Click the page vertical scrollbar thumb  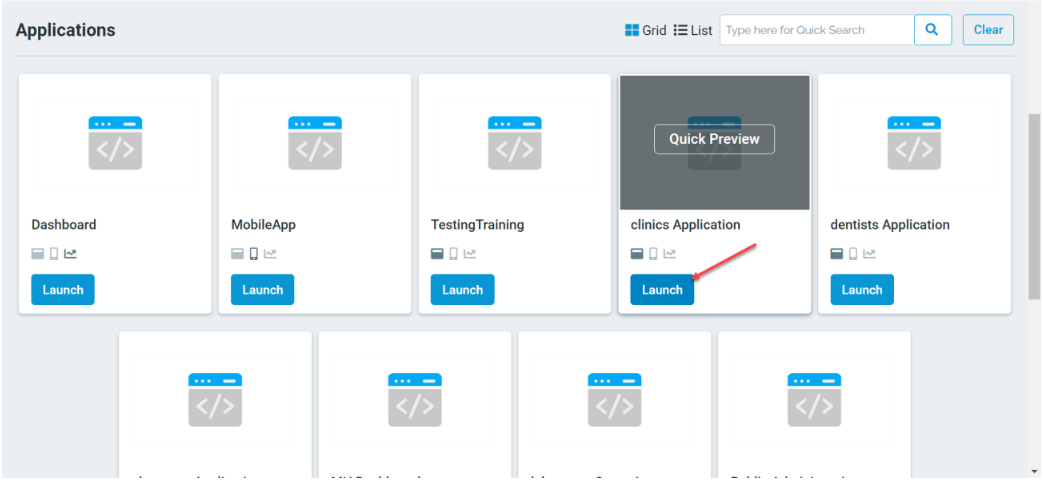(x=1034, y=206)
